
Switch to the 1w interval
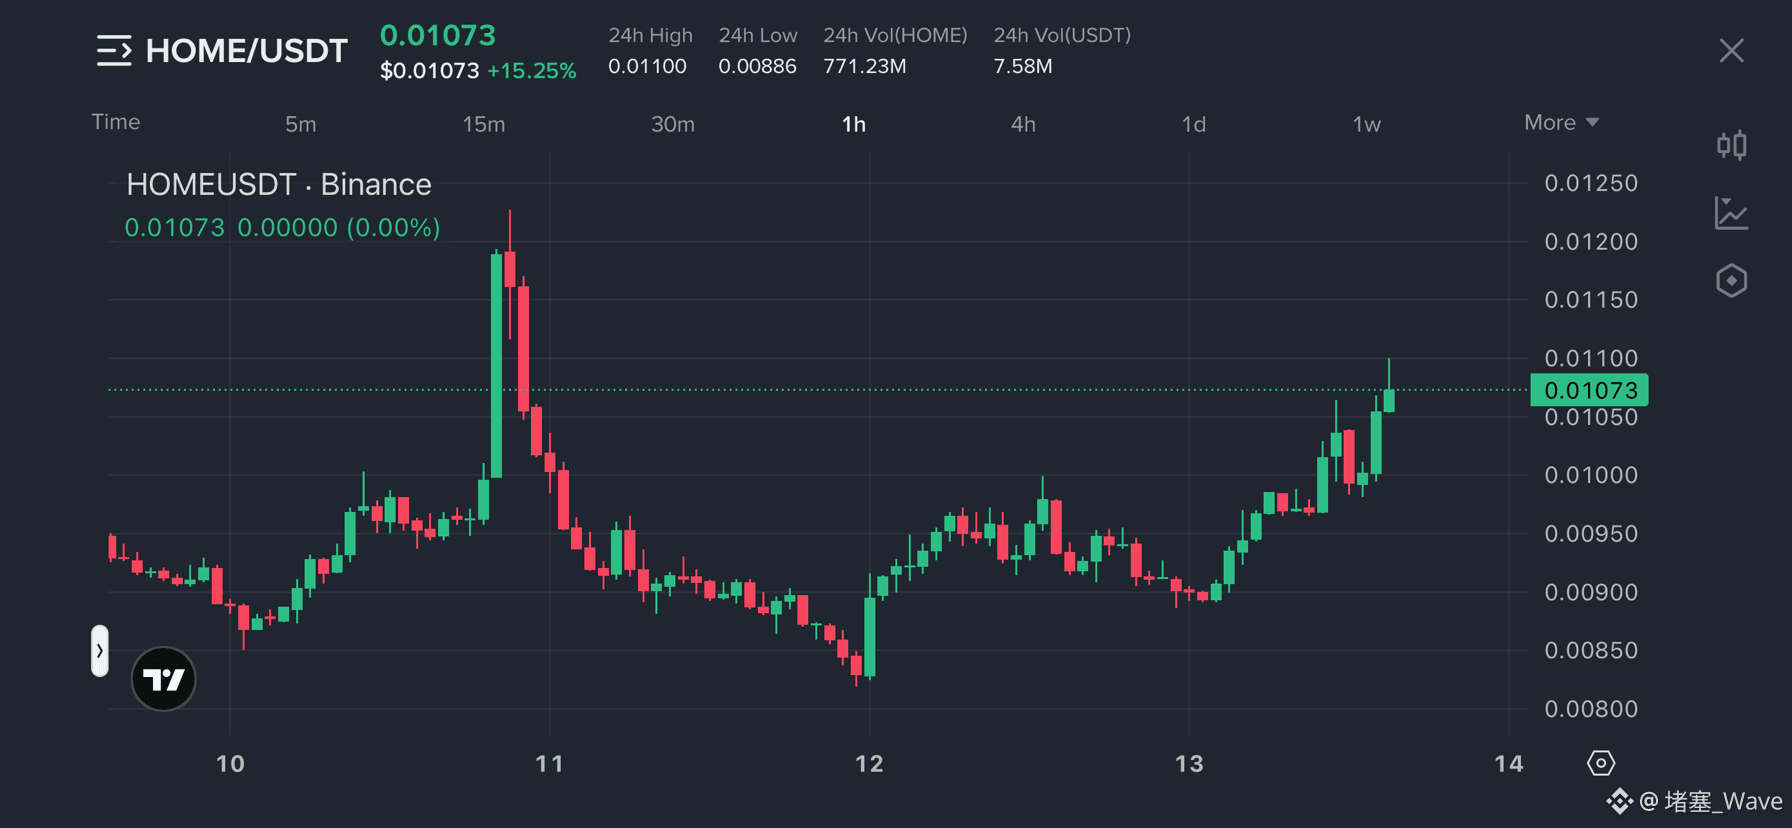tap(1366, 124)
